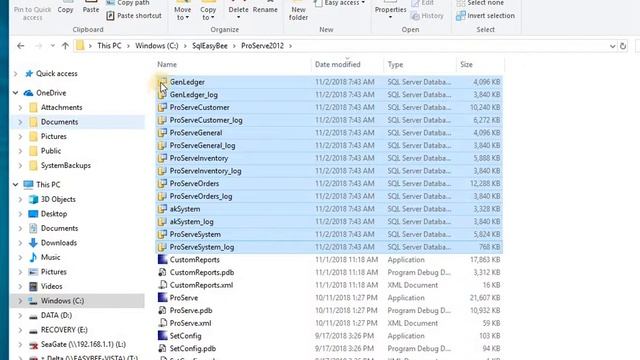Image resolution: width=640 pixels, height=360 pixels.
Task: Expand the DATA (D:) tree node
Action: point(20,316)
